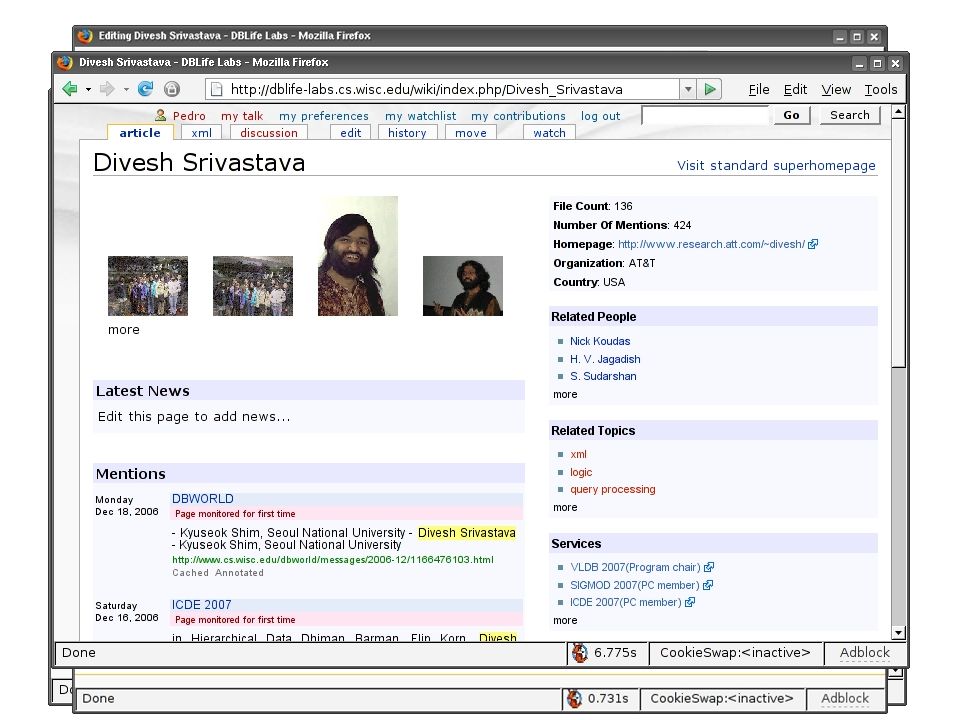Open the query processing topic link
Viewport: 960px width, 720px height.
(613, 489)
